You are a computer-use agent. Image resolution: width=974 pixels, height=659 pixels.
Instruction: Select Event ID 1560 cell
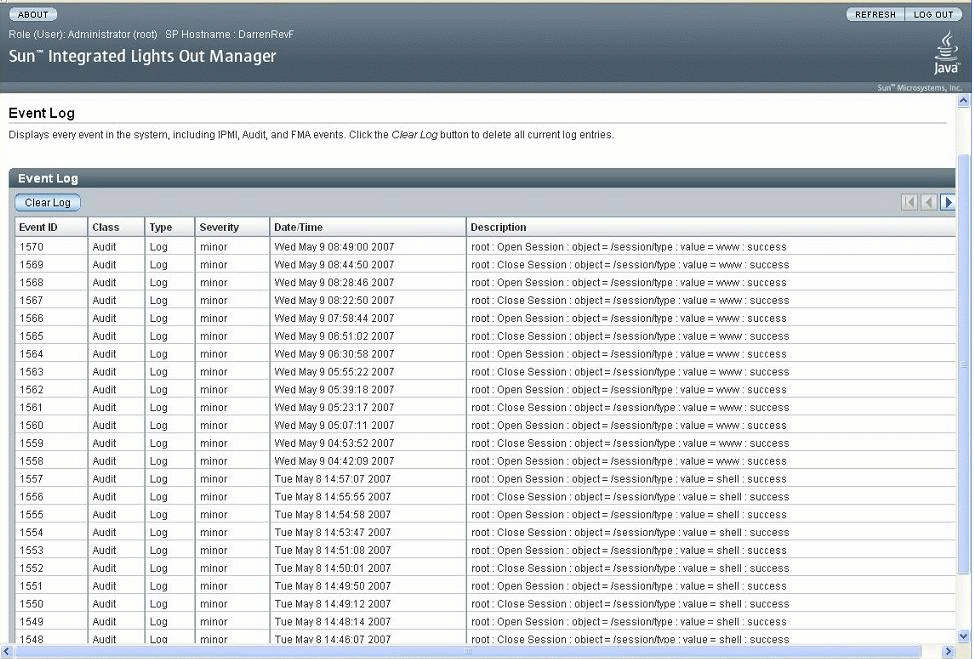coord(51,425)
